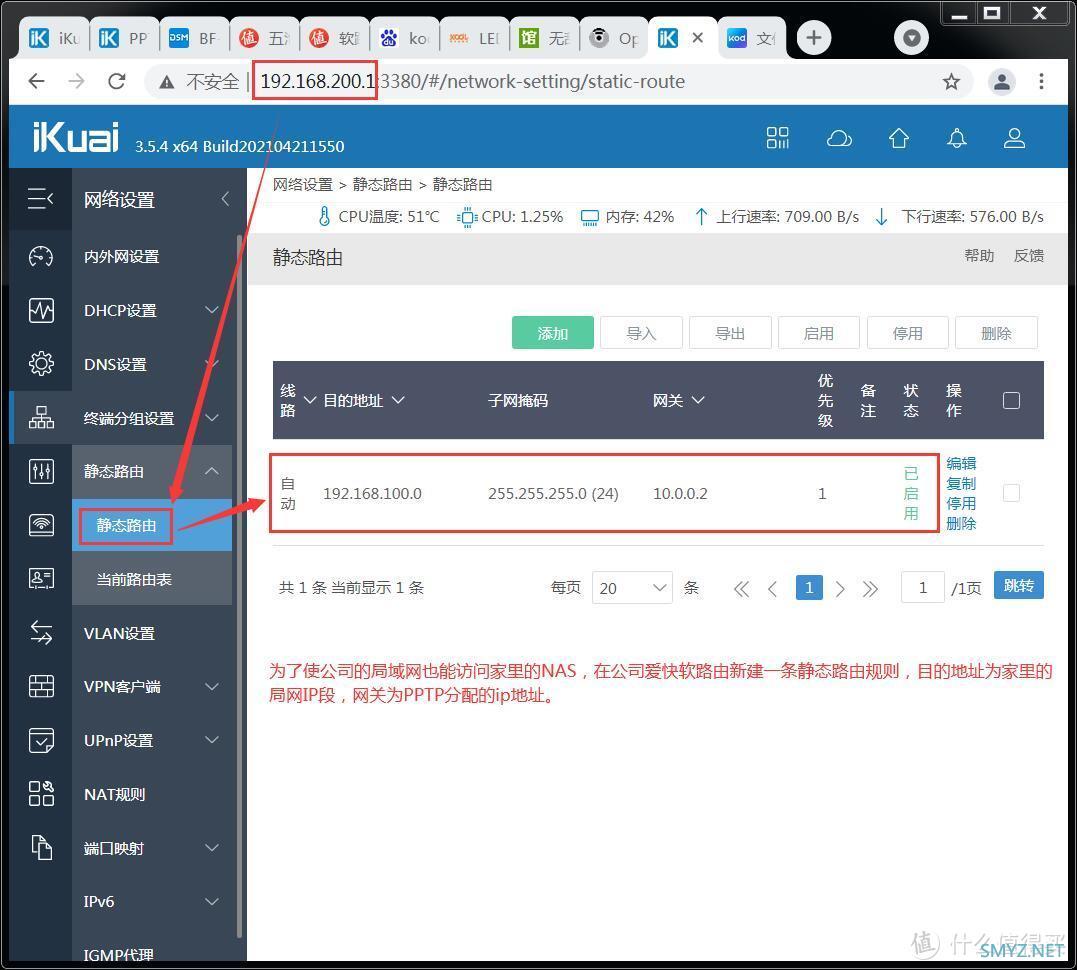Click the green 添加 button

553,333
